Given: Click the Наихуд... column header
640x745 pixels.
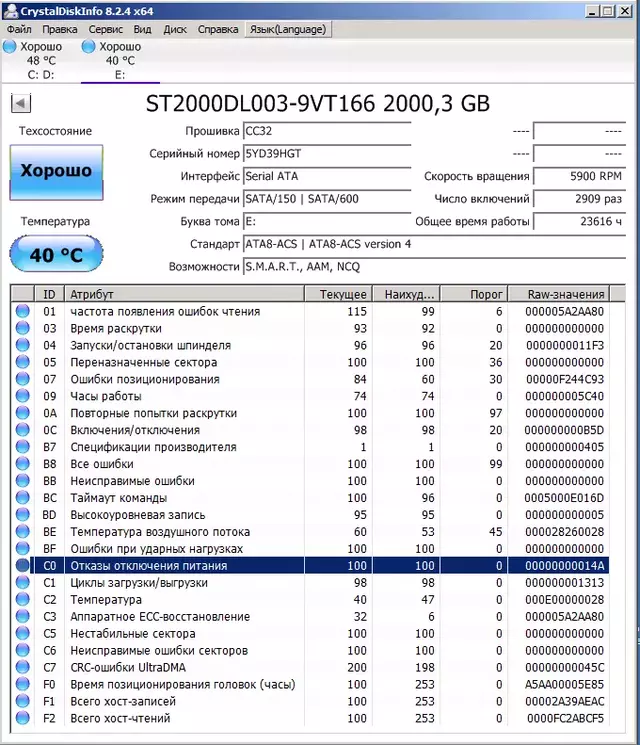Looking at the screenshot, I should pyautogui.click(x=406, y=294).
